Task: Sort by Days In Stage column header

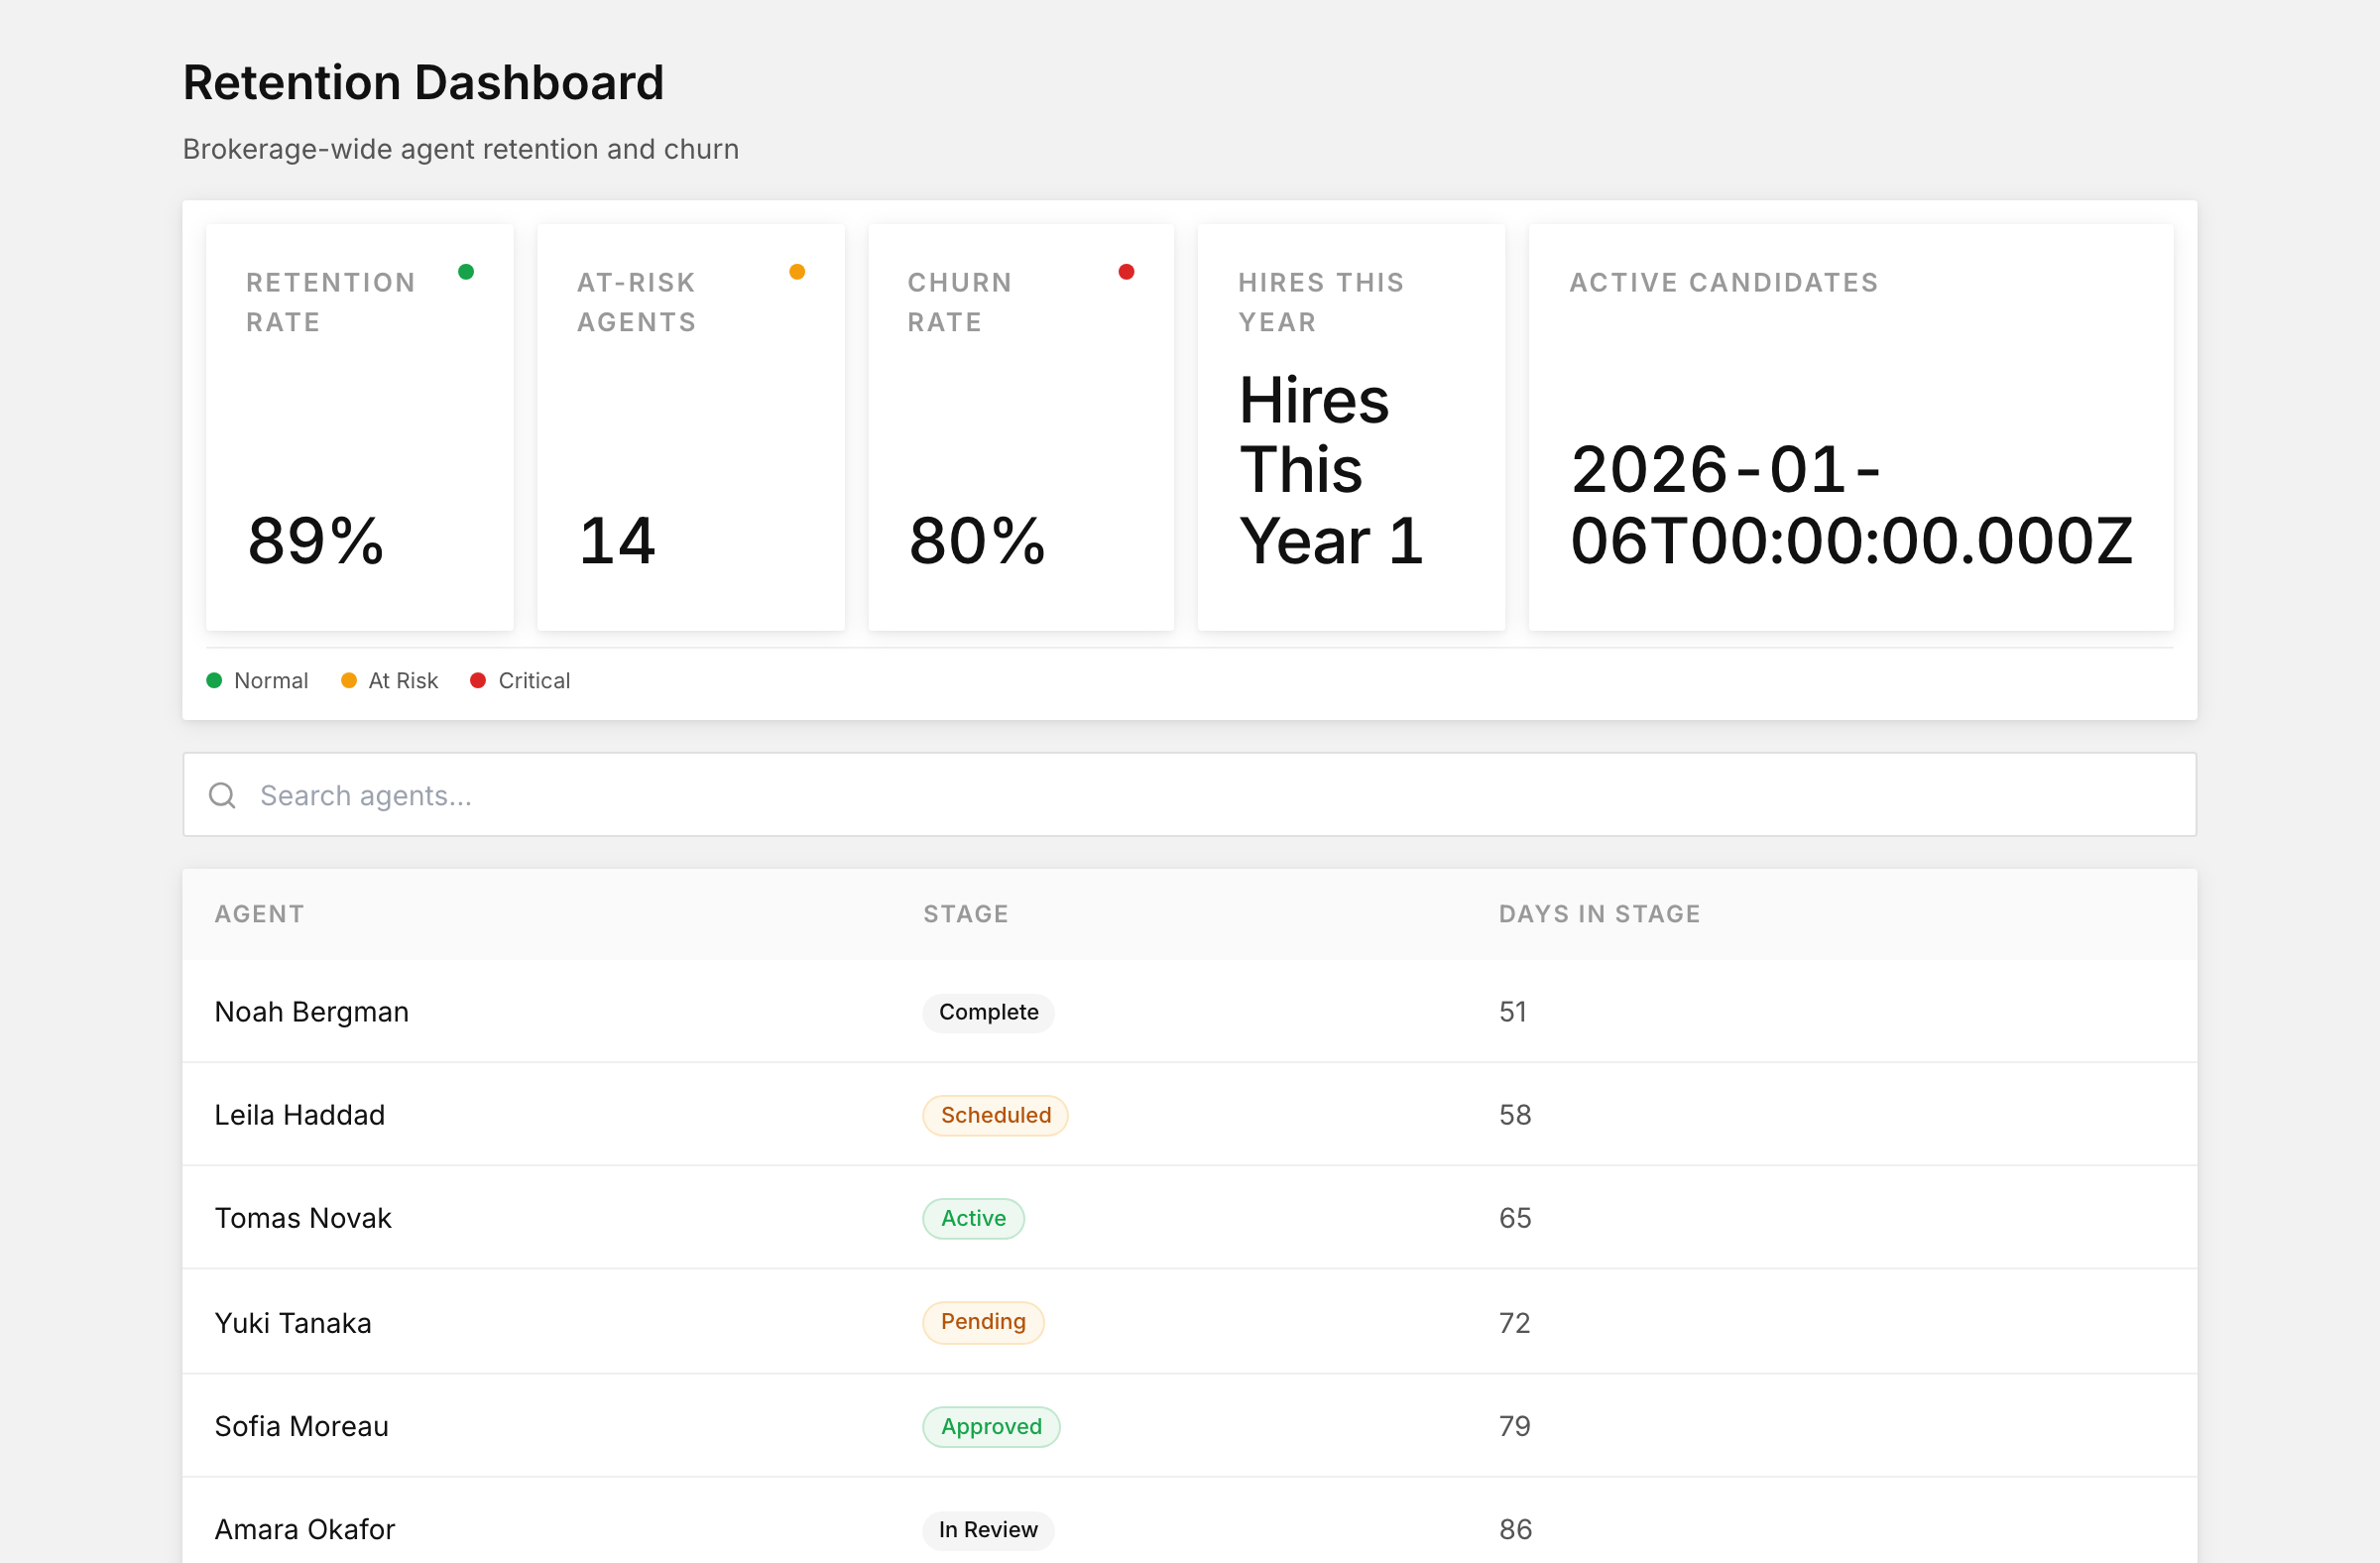Action: click(1599, 914)
